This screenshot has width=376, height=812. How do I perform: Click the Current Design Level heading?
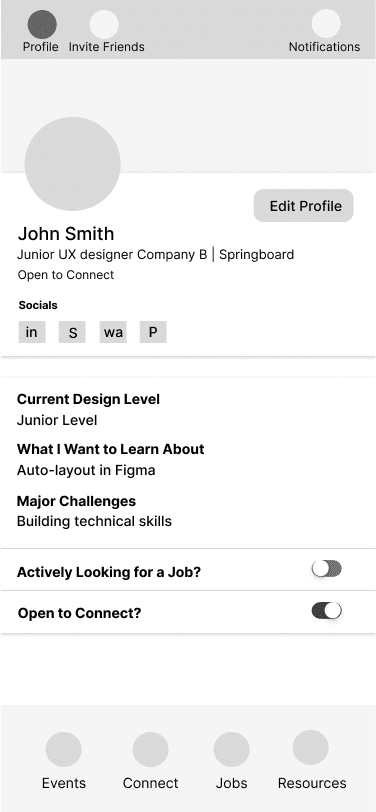(89, 399)
